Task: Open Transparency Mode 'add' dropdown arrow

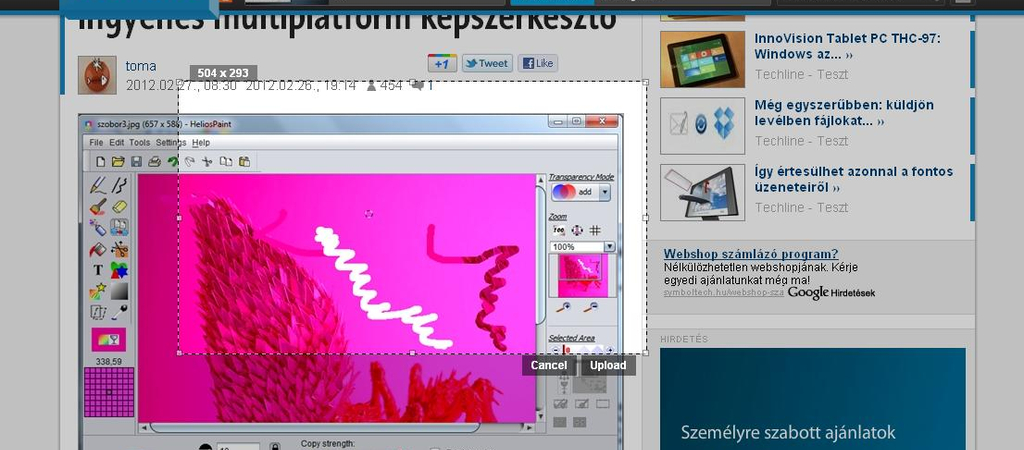Action: point(604,192)
